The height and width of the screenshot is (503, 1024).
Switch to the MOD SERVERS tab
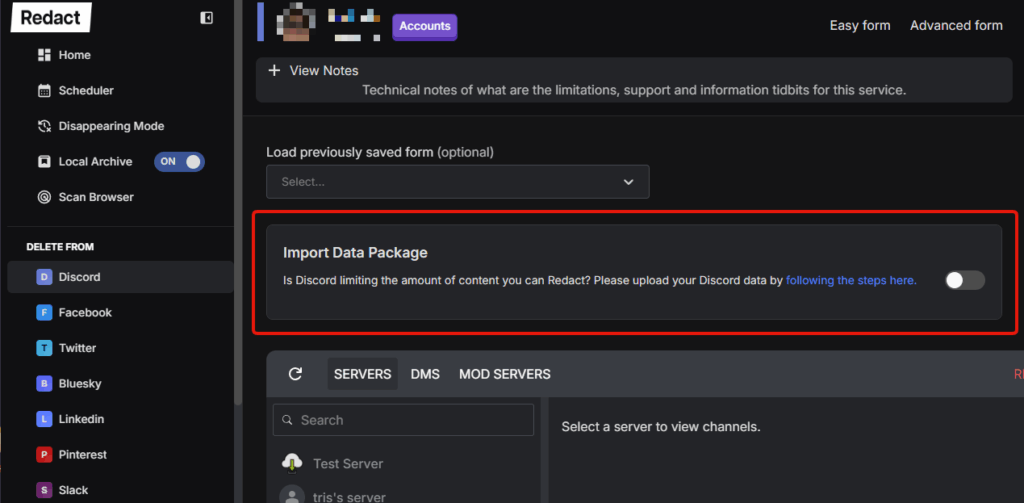504,374
